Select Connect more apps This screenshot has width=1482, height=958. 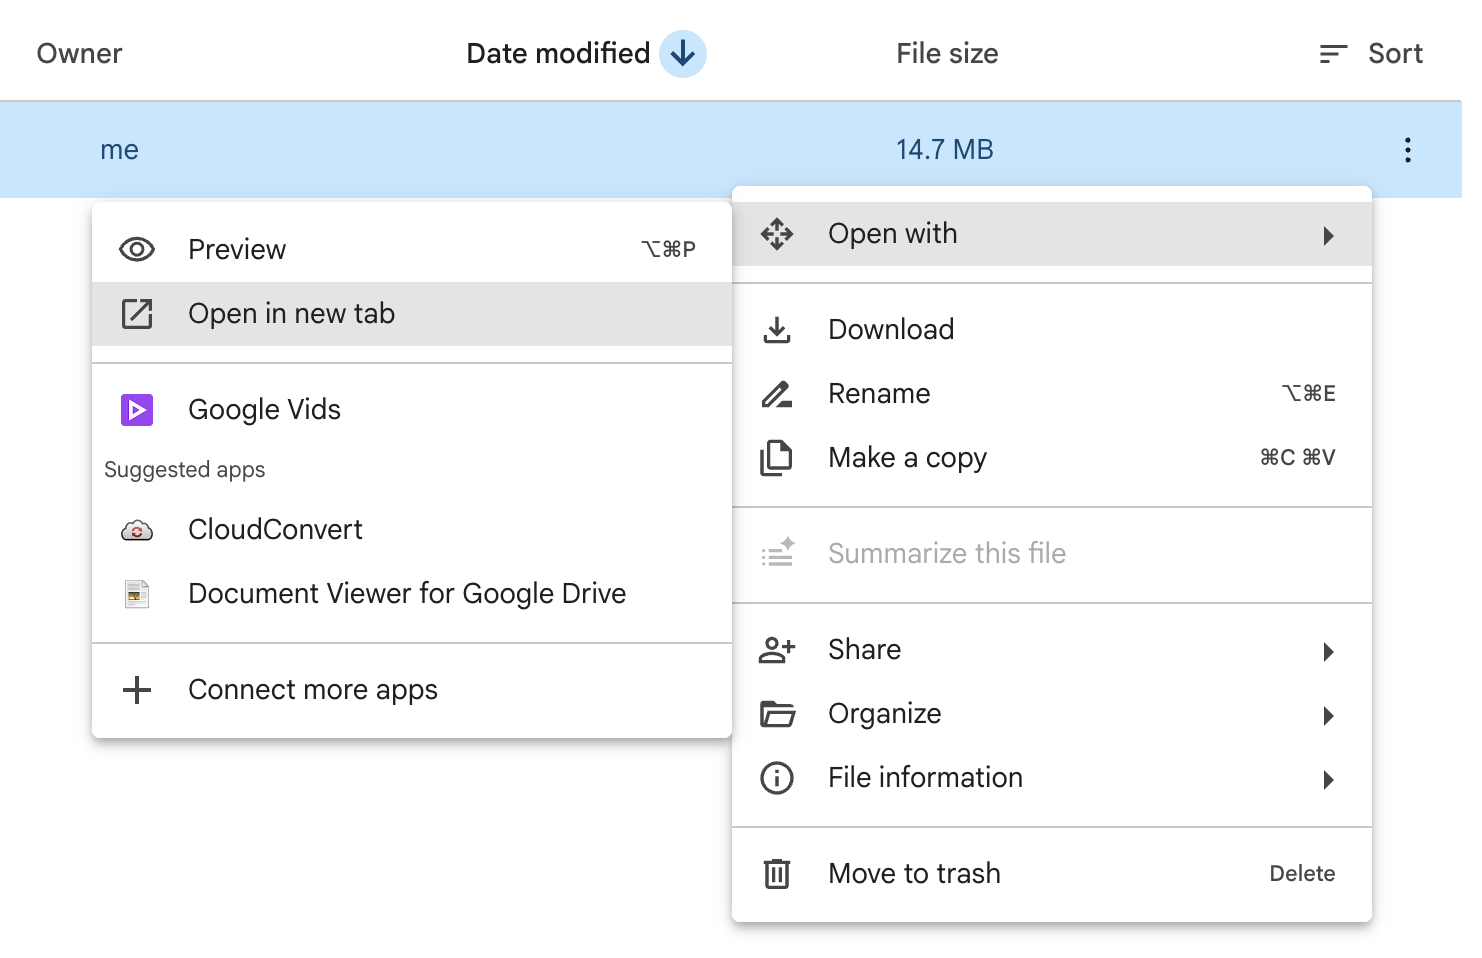coord(312,690)
